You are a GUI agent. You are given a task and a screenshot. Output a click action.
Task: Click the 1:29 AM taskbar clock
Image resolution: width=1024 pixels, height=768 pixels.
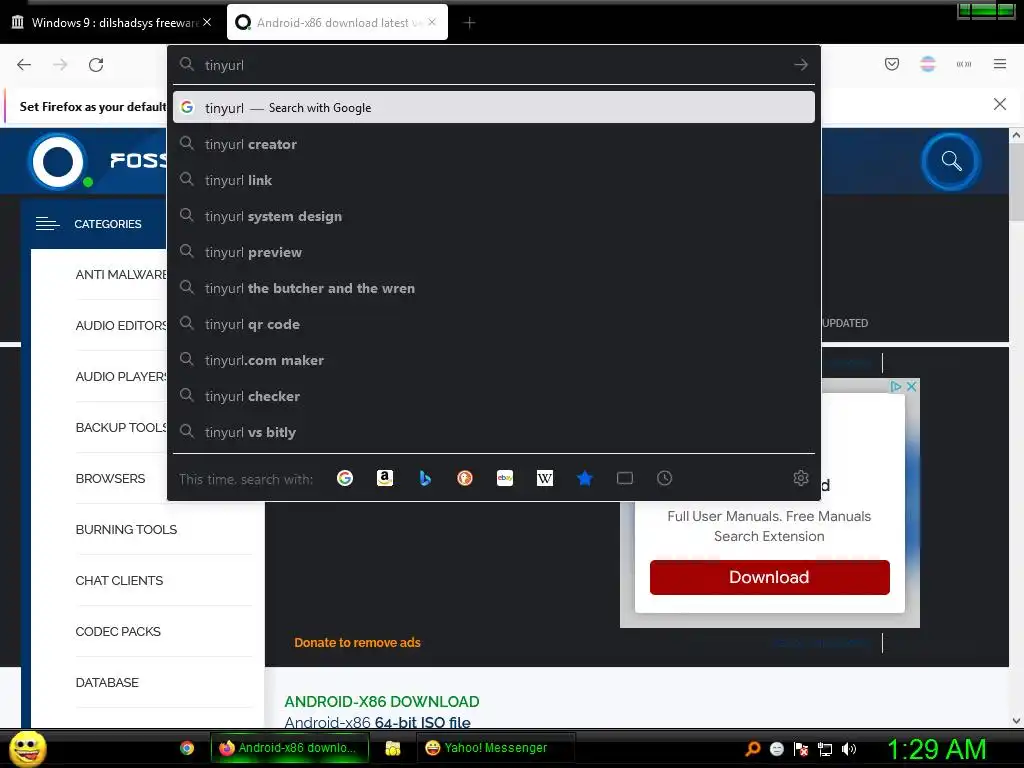coord(936,749)
